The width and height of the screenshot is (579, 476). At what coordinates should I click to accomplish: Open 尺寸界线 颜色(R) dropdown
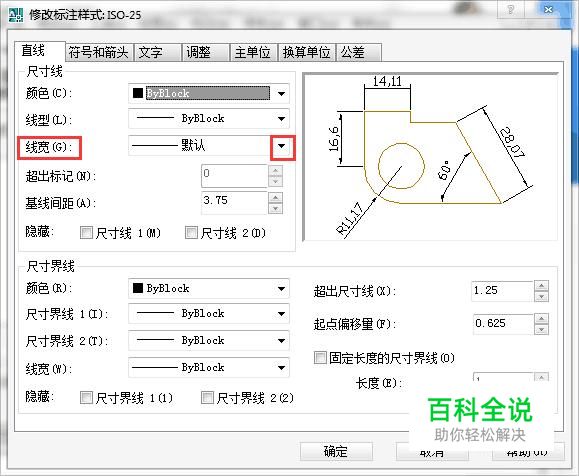pos(209,288)
